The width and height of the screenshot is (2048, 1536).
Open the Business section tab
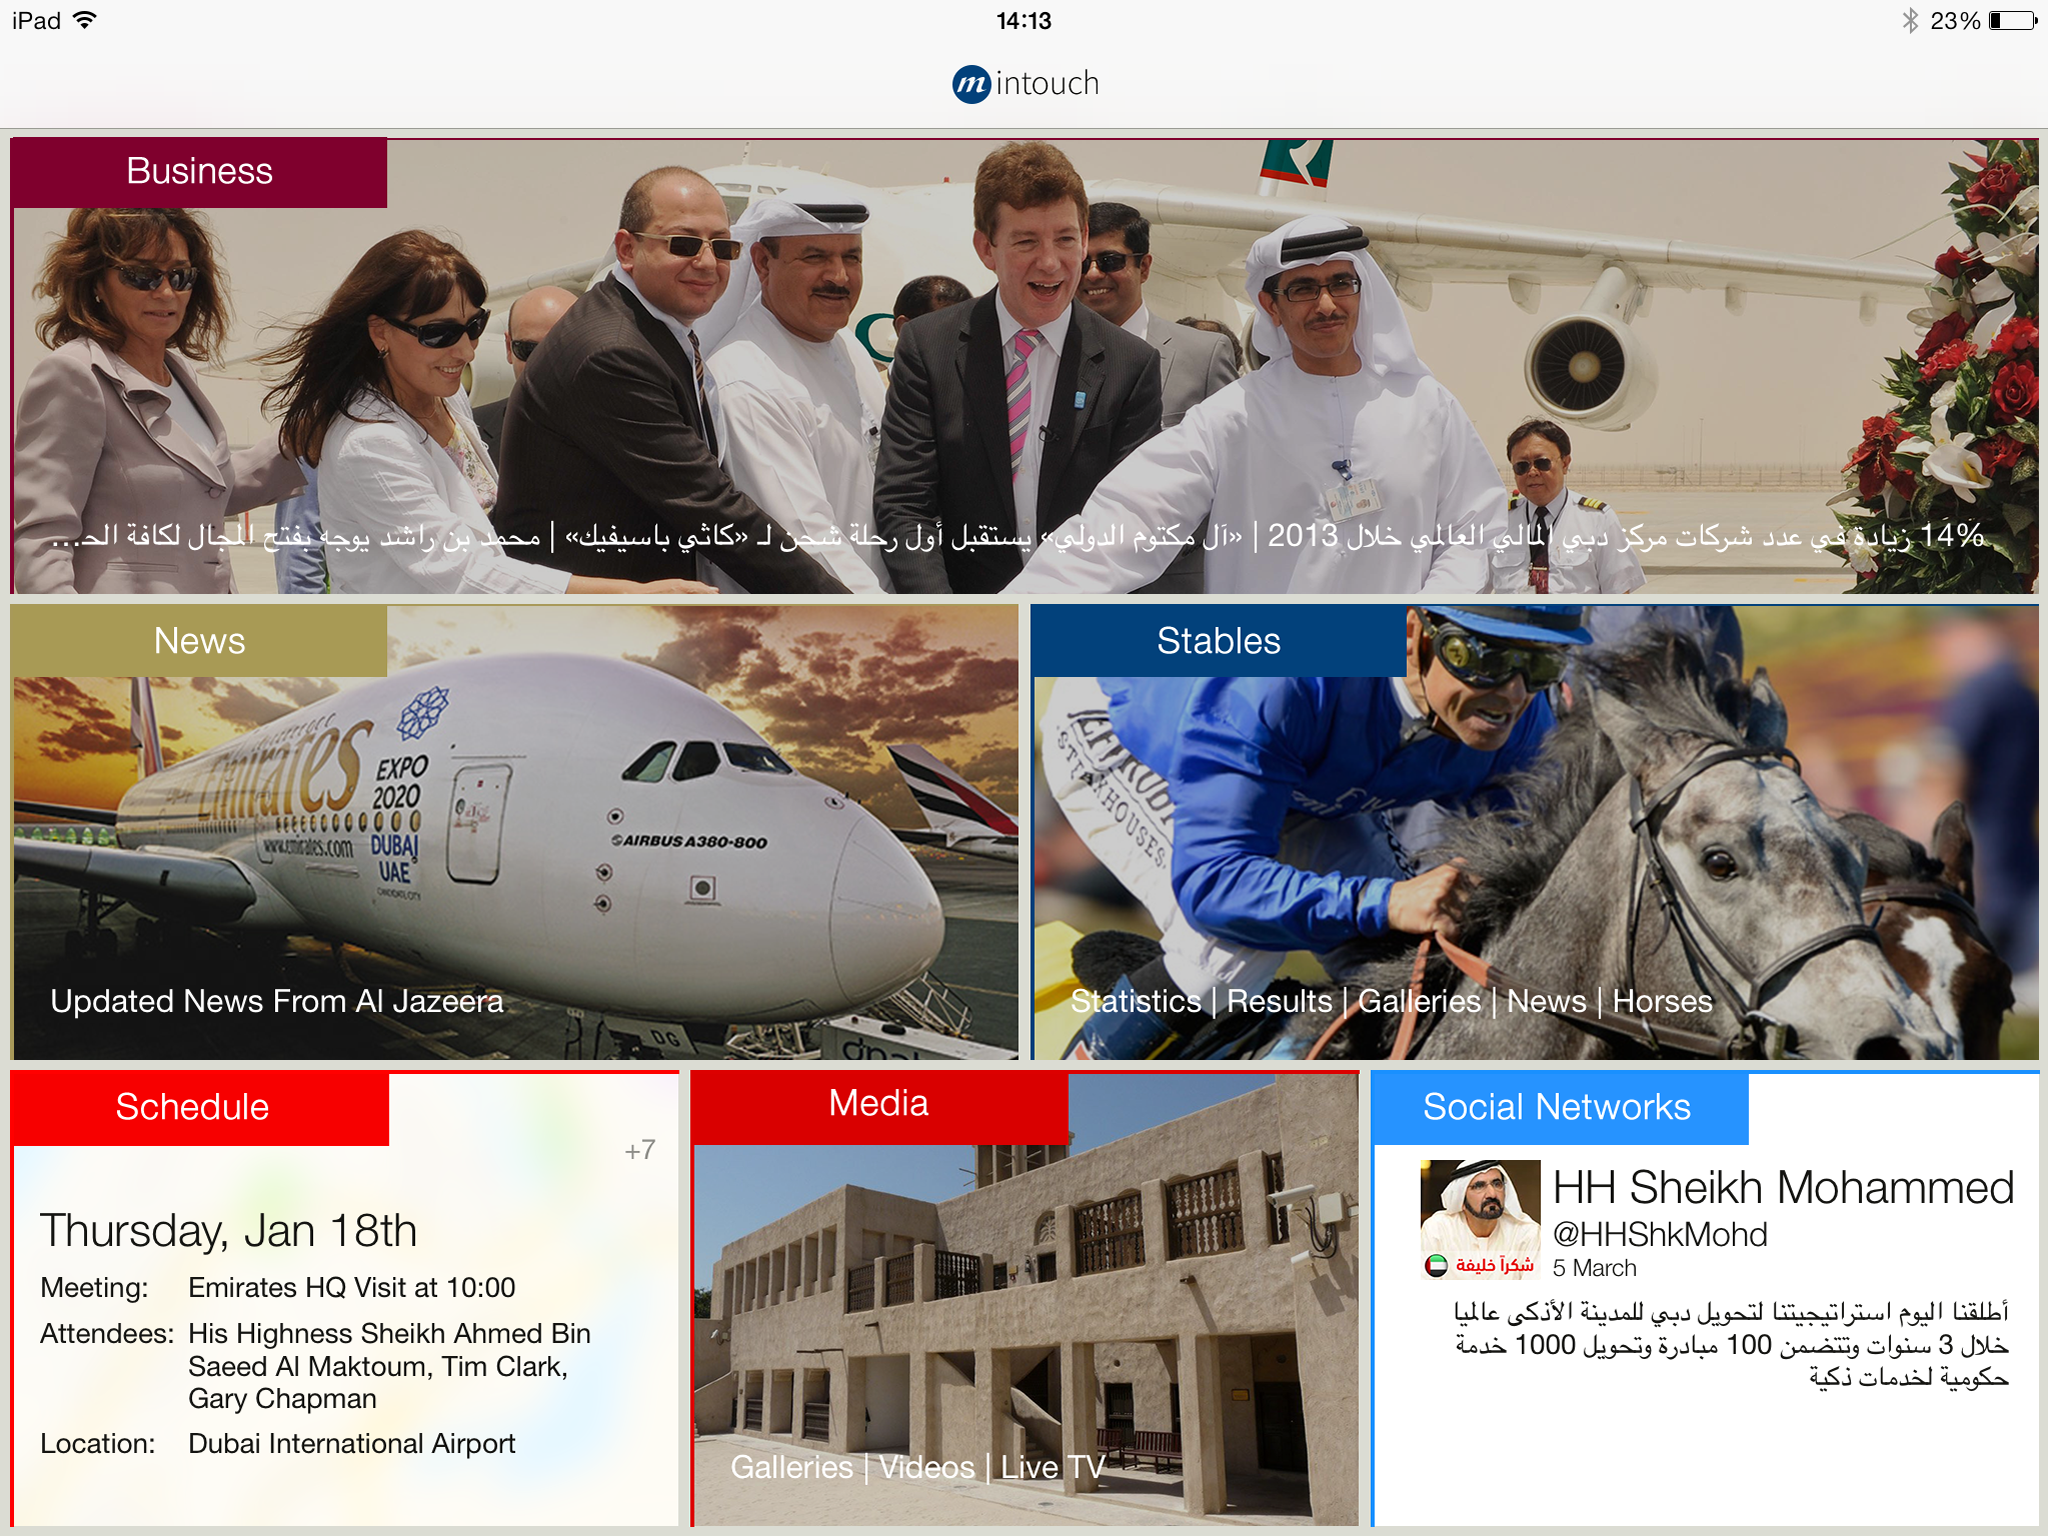tap(199, 172)
